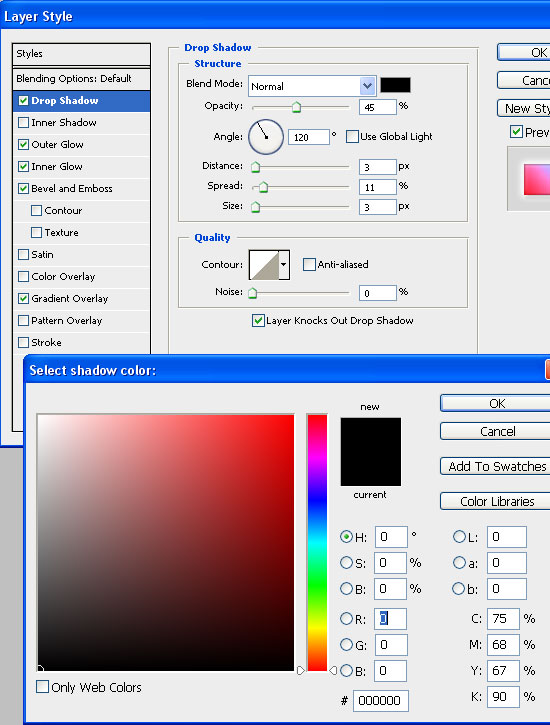Click the black shadow color swatch
The width and height of the screenshot is (550, 725).
tap(395, 85)
